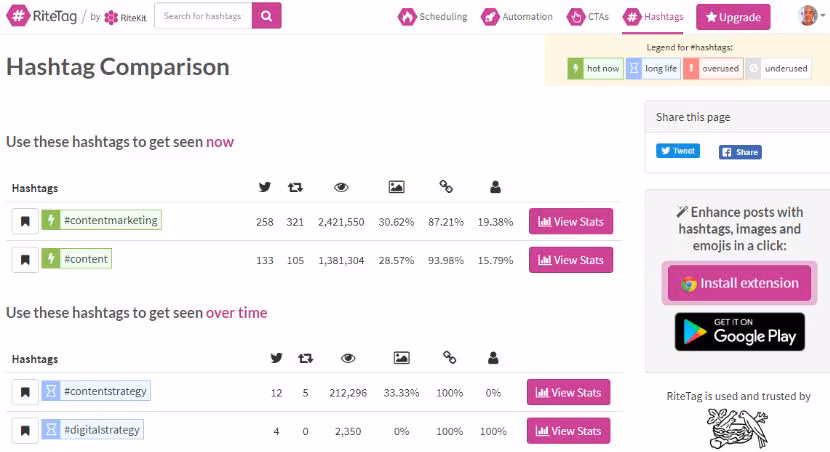Viewport: 830px width, 452px height.
Task: Click the RiteTag hashtag logo icon
Action: click(20, 16)
